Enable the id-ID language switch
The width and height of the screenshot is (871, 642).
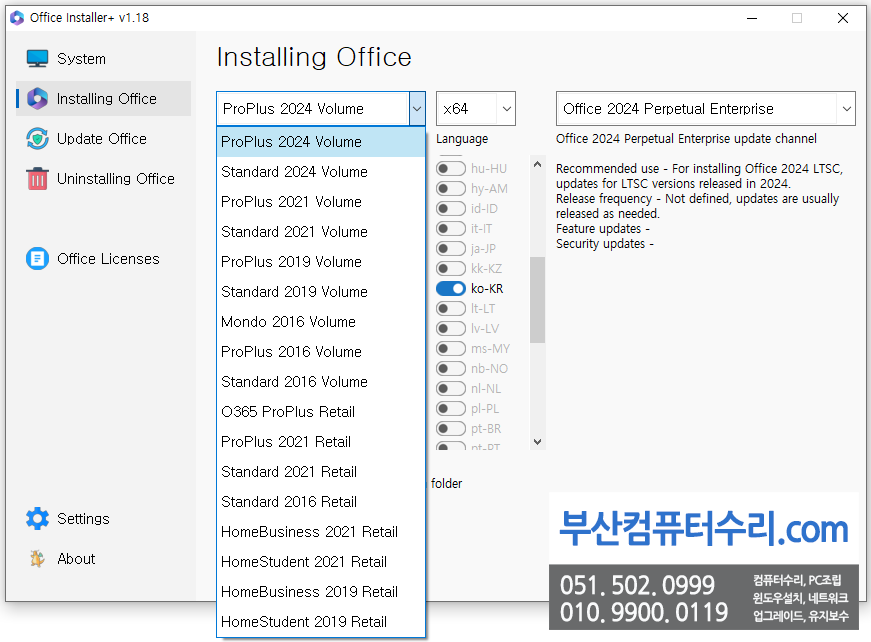tap(450, 208)
